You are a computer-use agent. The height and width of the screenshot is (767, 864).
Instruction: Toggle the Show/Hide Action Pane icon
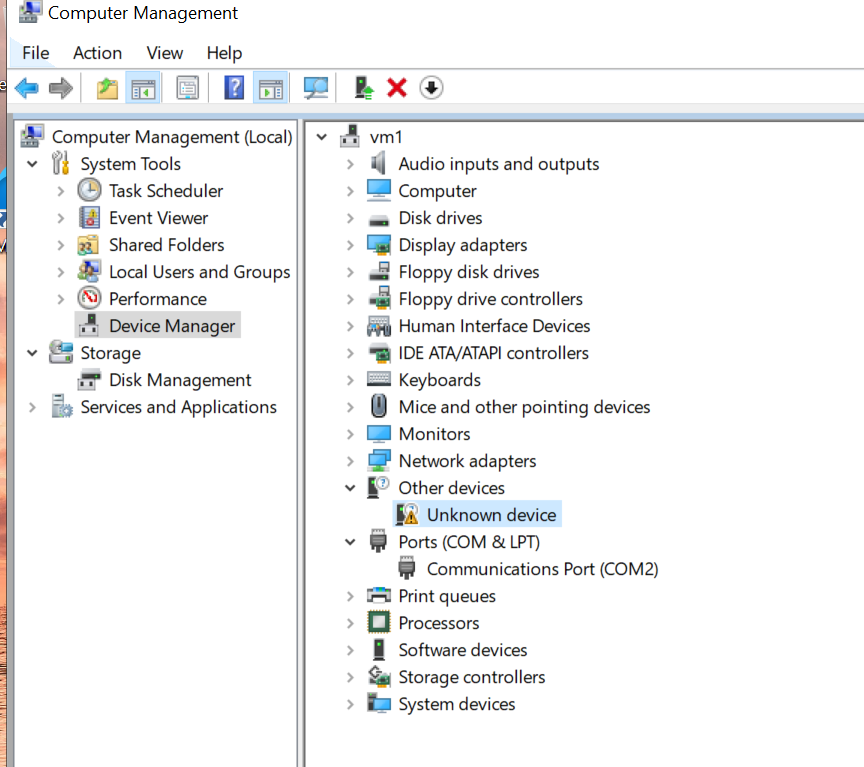tap(271, 88)
